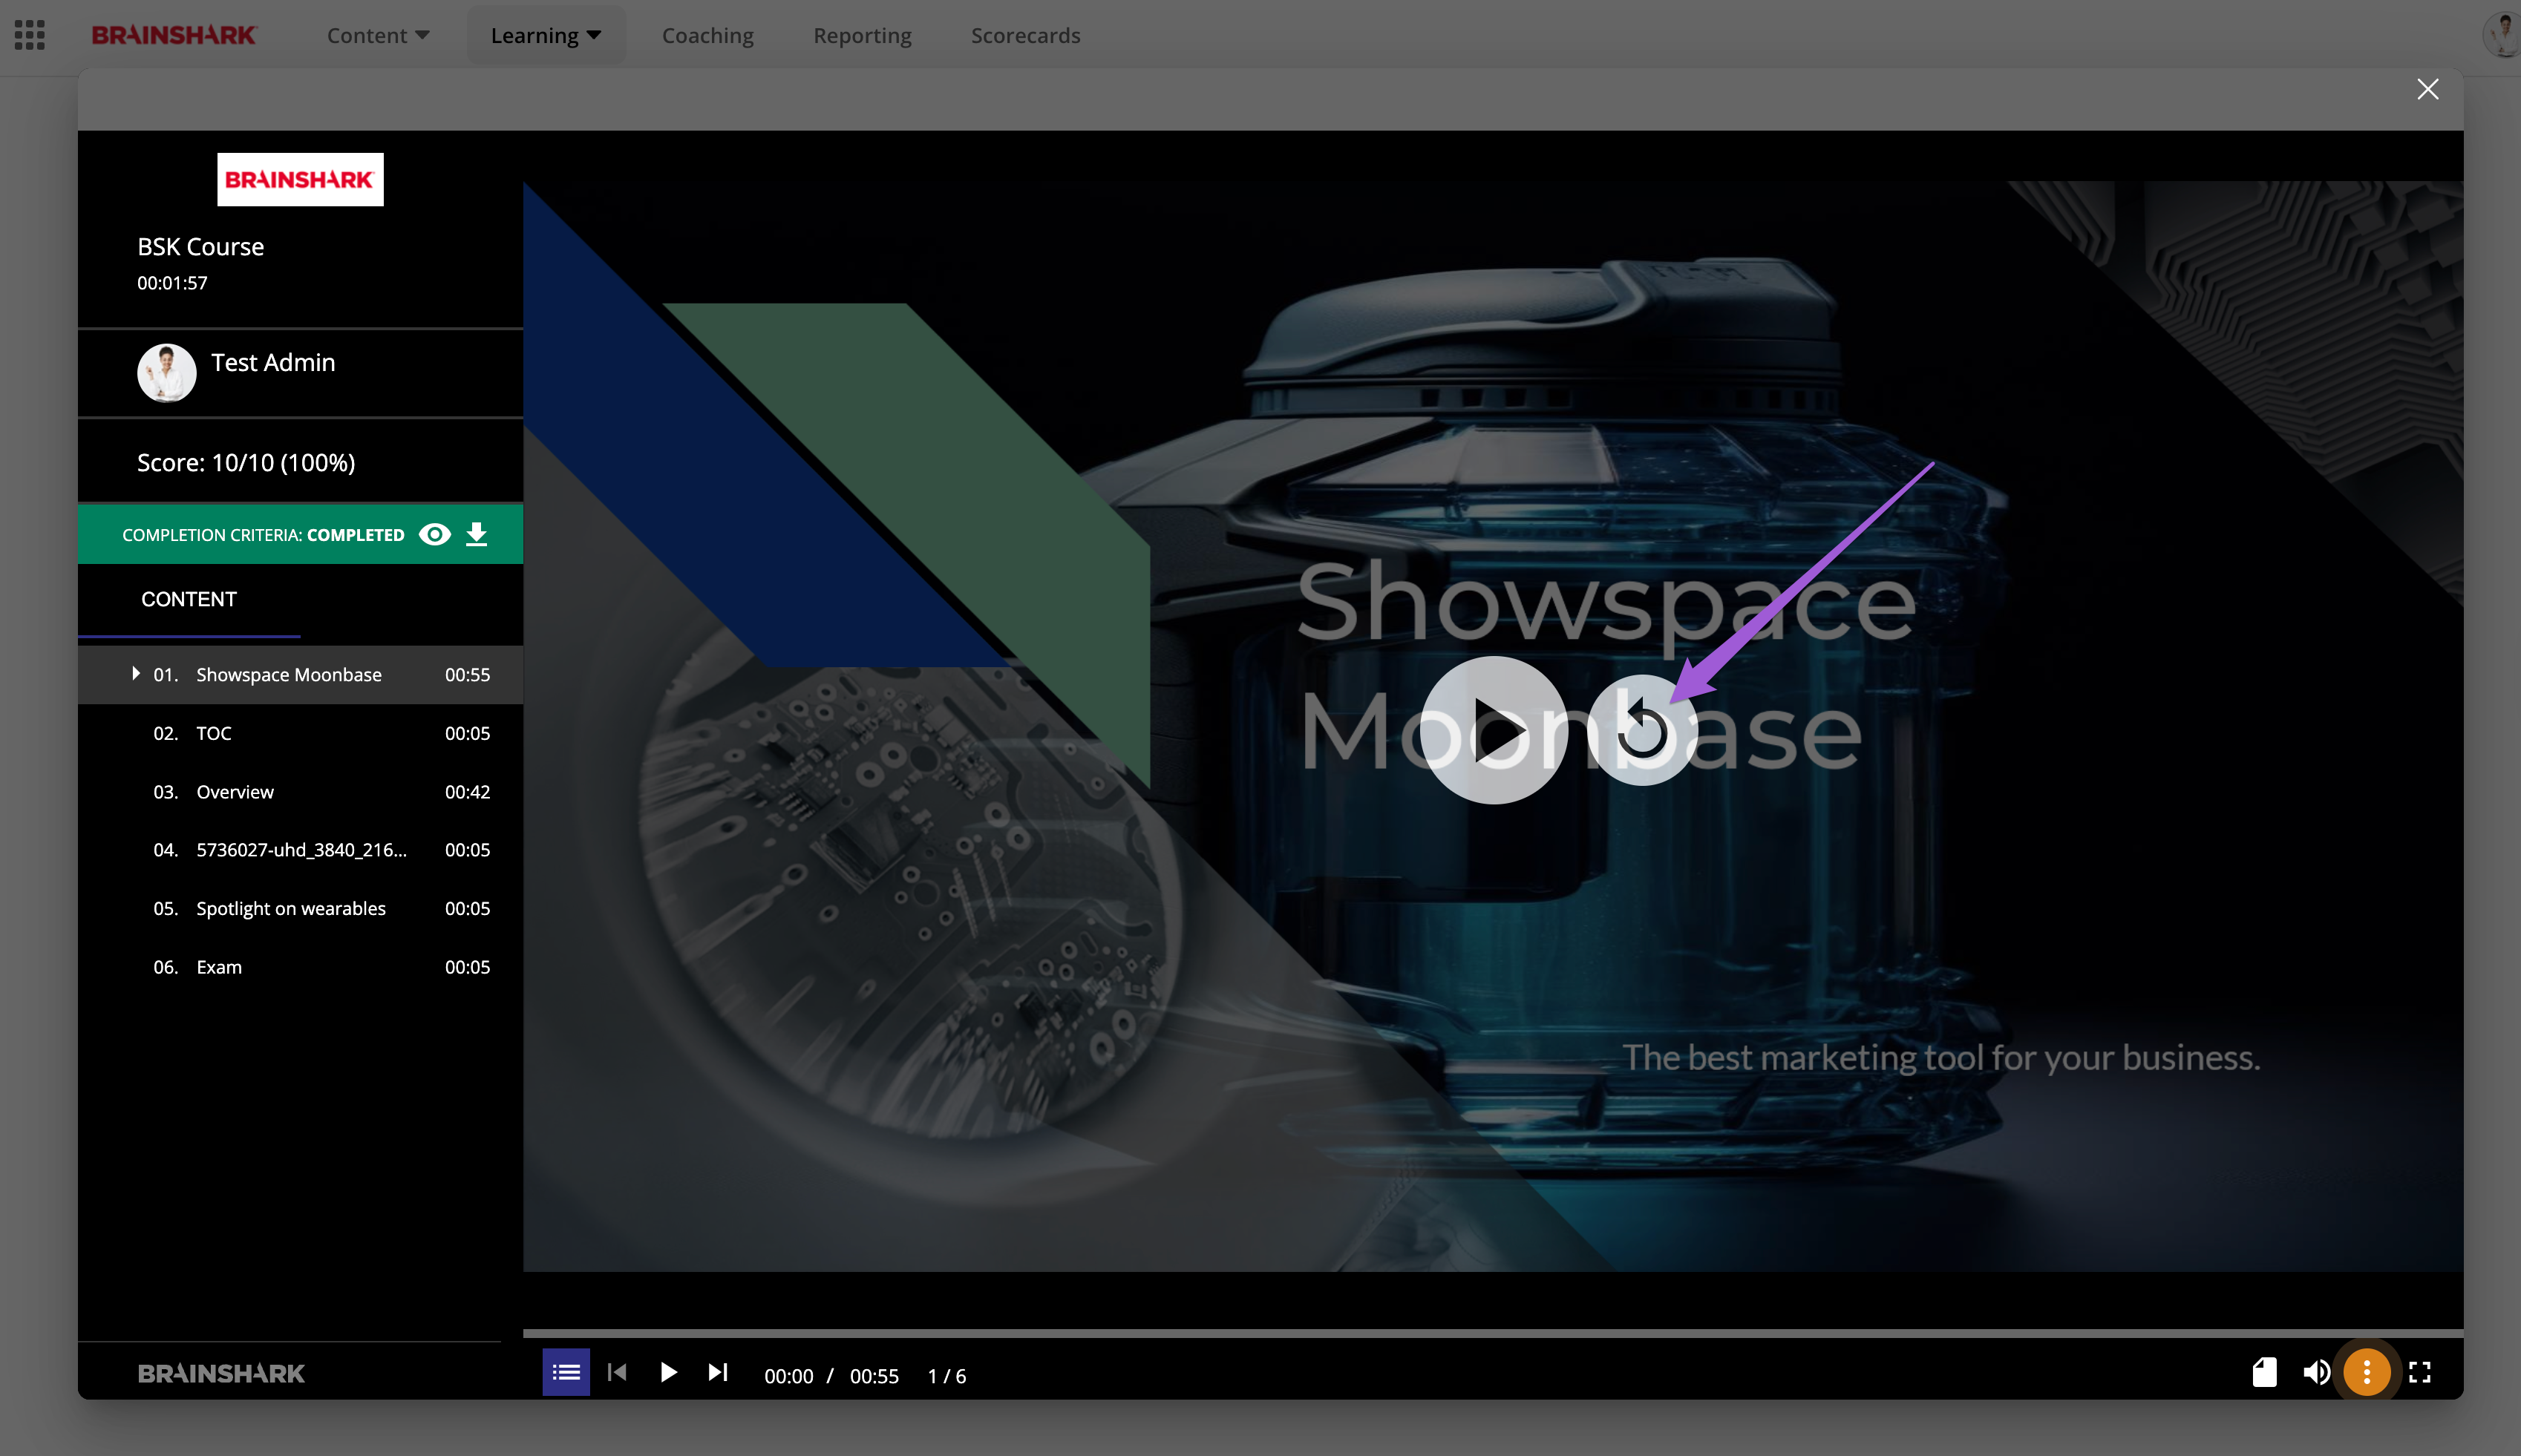
Task: Mute the volume speaker icon
Action: pos(2316,1372)
